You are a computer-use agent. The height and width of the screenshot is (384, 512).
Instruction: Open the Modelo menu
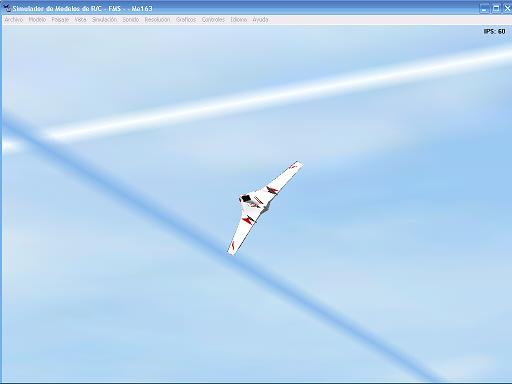pos(37,20)
